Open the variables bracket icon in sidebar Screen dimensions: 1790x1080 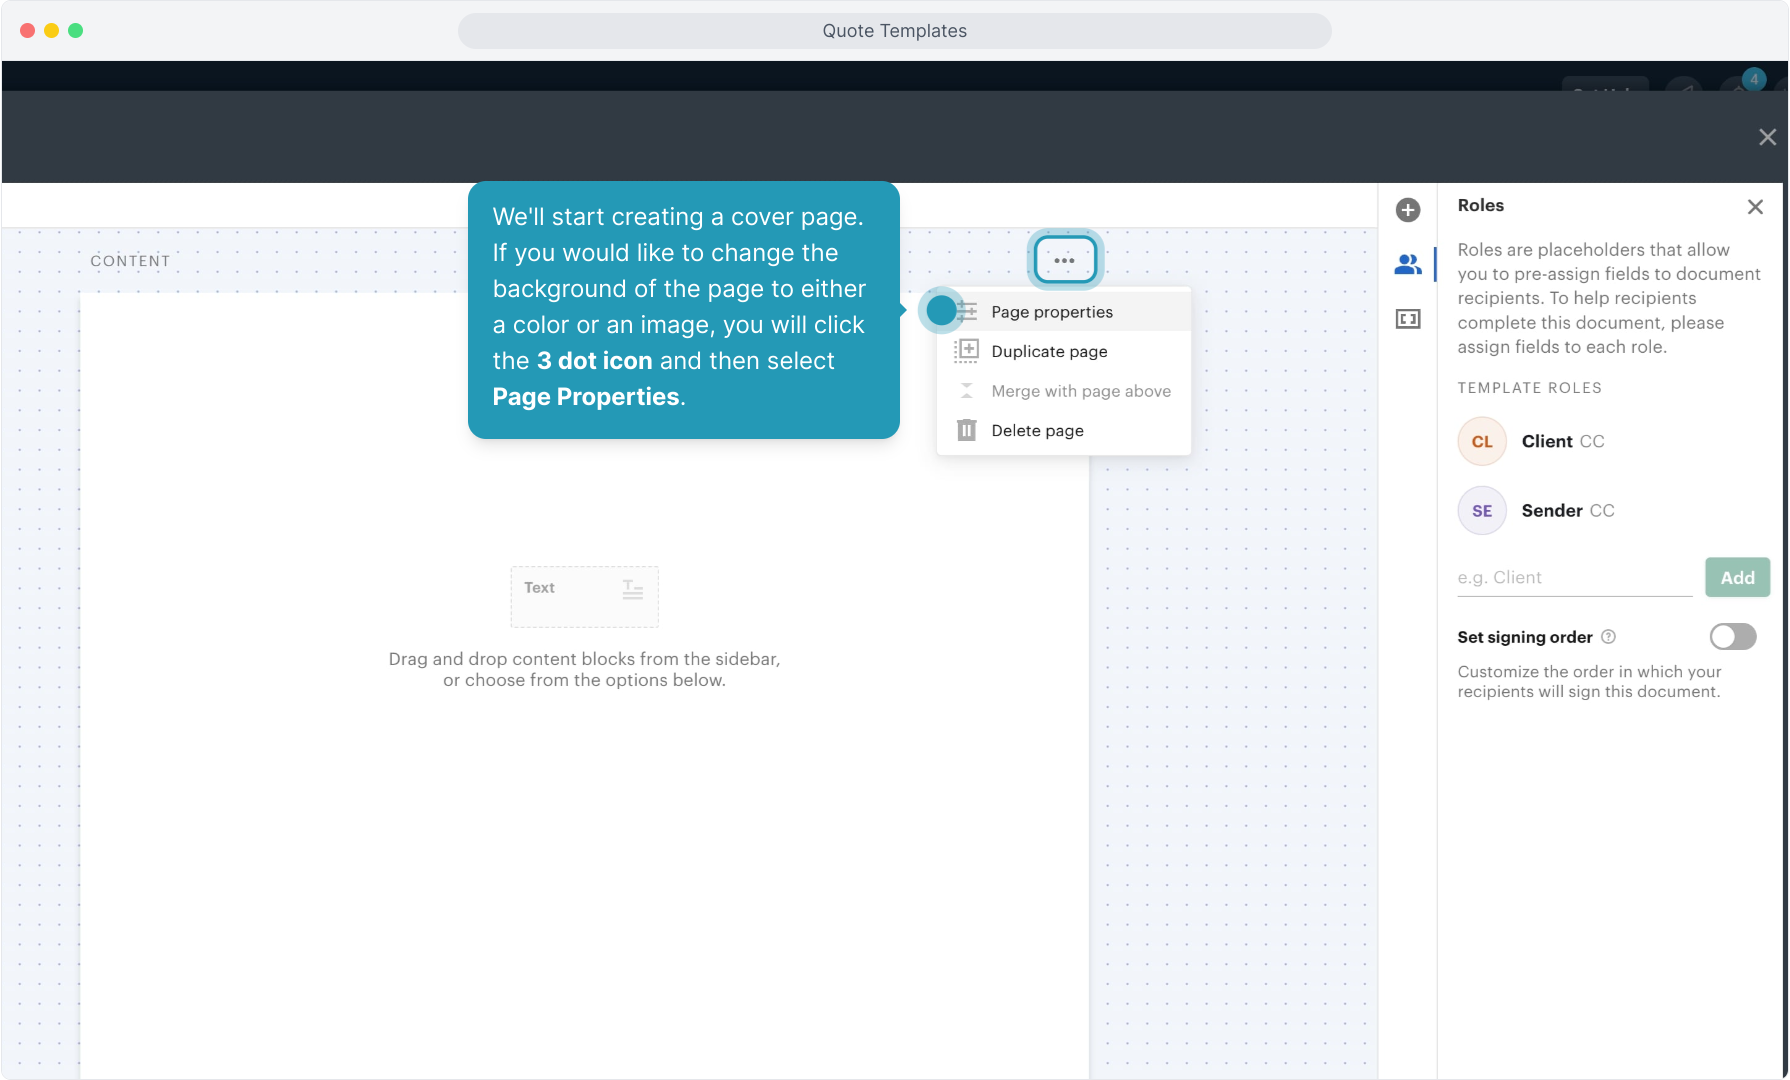(1408, 319)
